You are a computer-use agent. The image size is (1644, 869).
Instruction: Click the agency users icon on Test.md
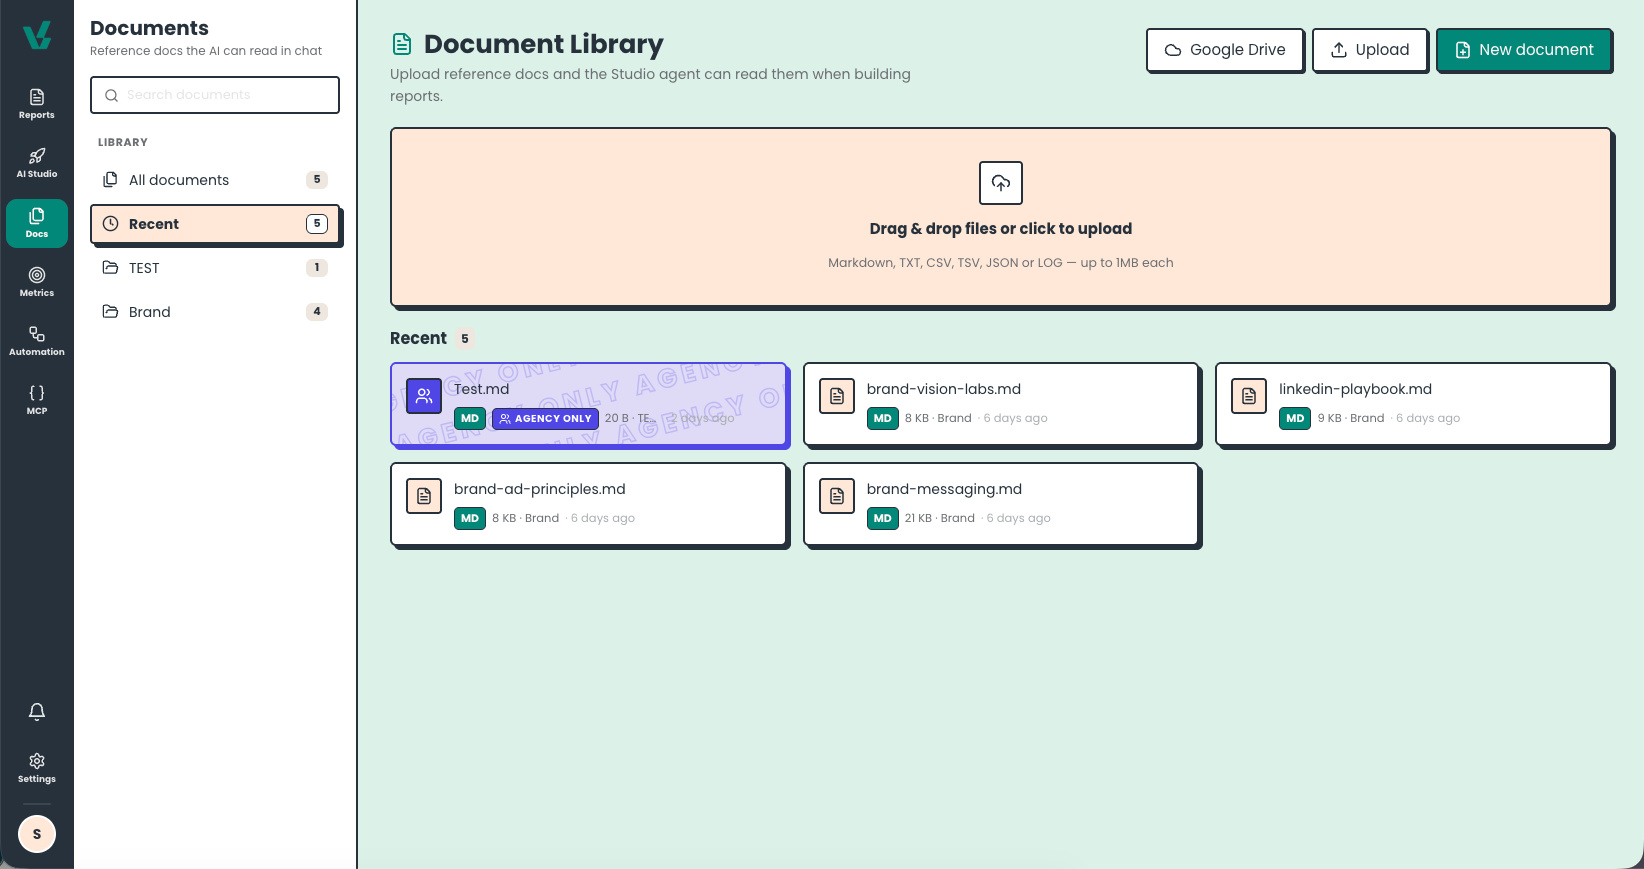point(424,395)
